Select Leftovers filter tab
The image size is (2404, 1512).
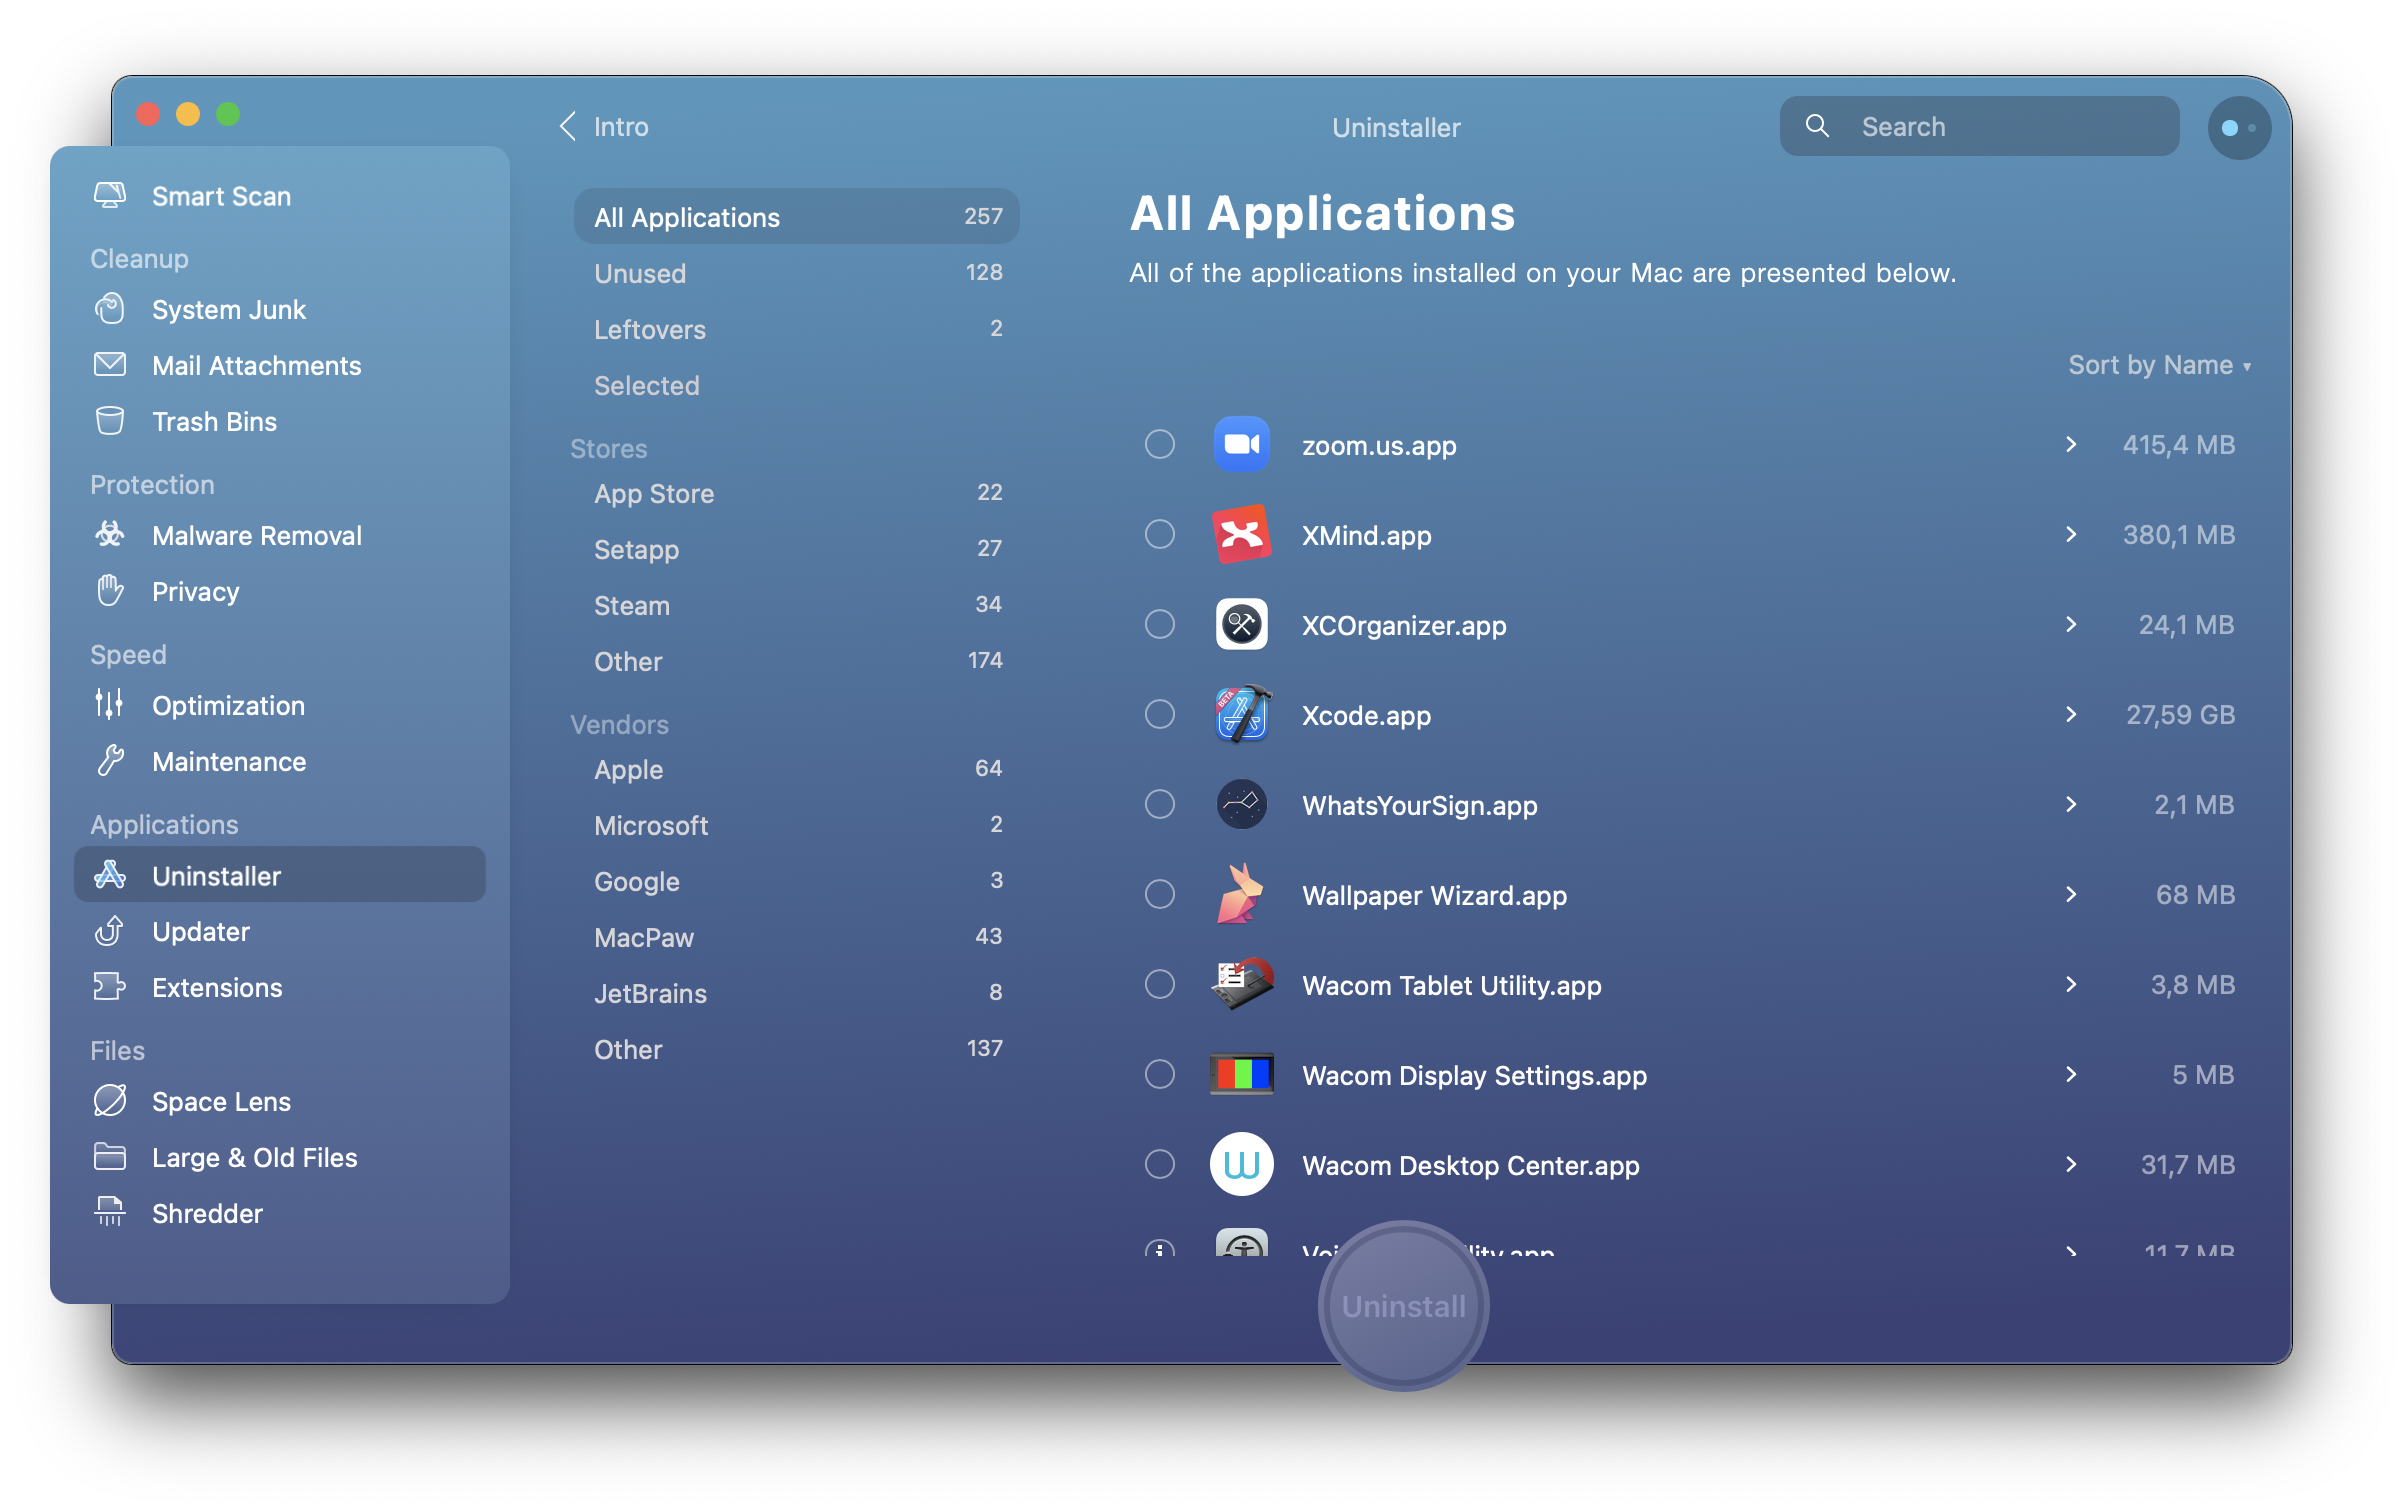(648, 329)
